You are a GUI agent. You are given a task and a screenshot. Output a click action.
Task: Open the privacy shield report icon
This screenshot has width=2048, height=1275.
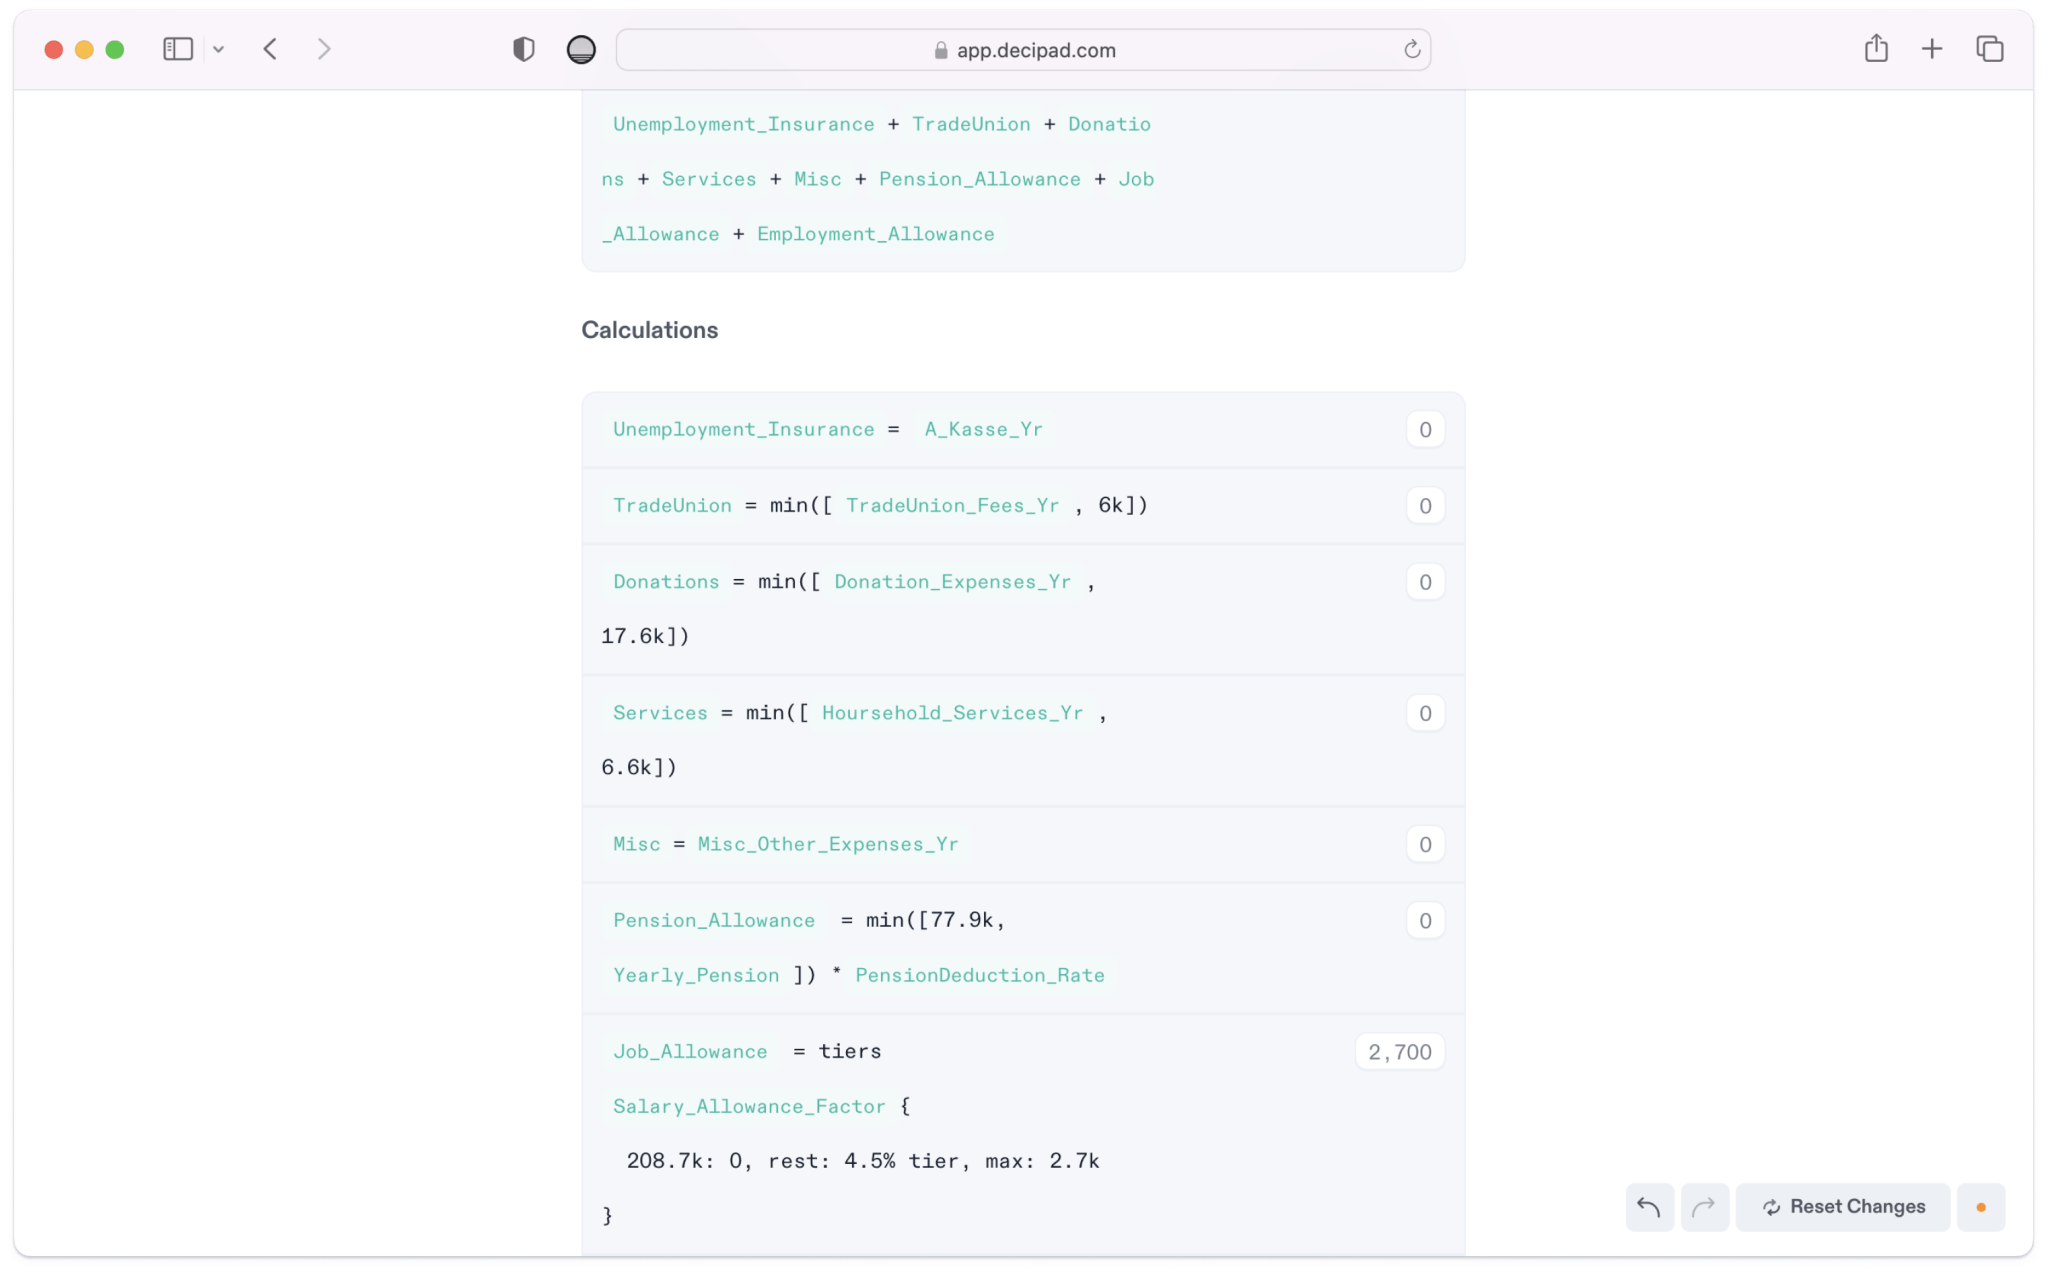coord(523,49)
